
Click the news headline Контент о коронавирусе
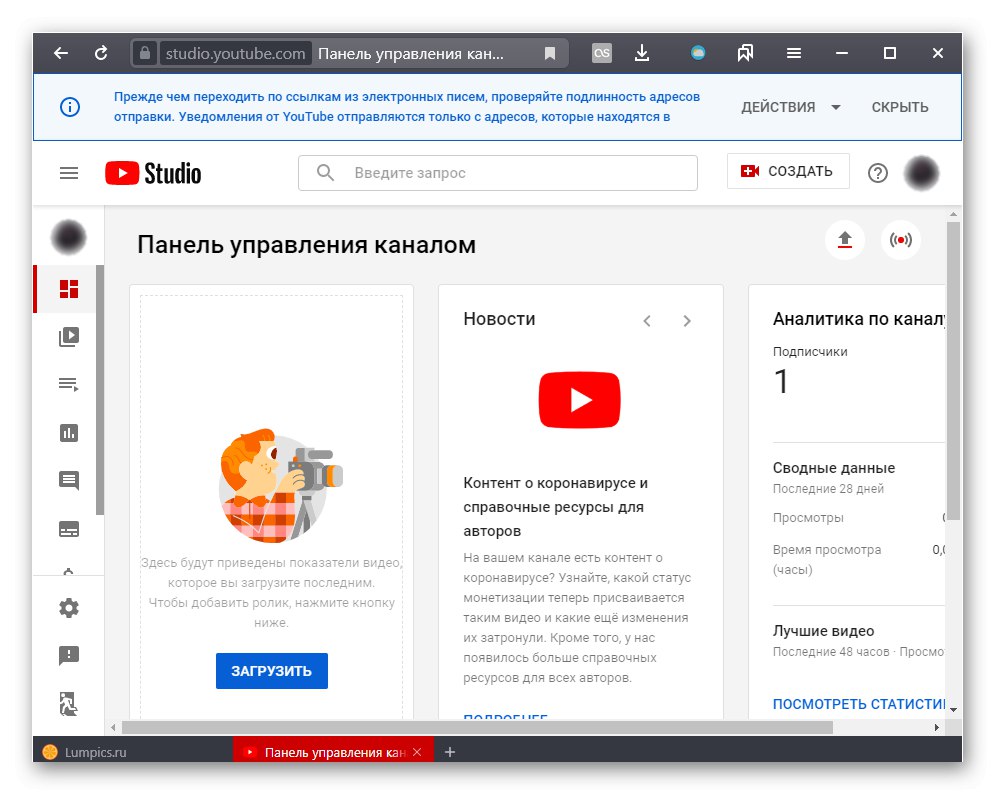pyautogui.click(x=555, y=506)
